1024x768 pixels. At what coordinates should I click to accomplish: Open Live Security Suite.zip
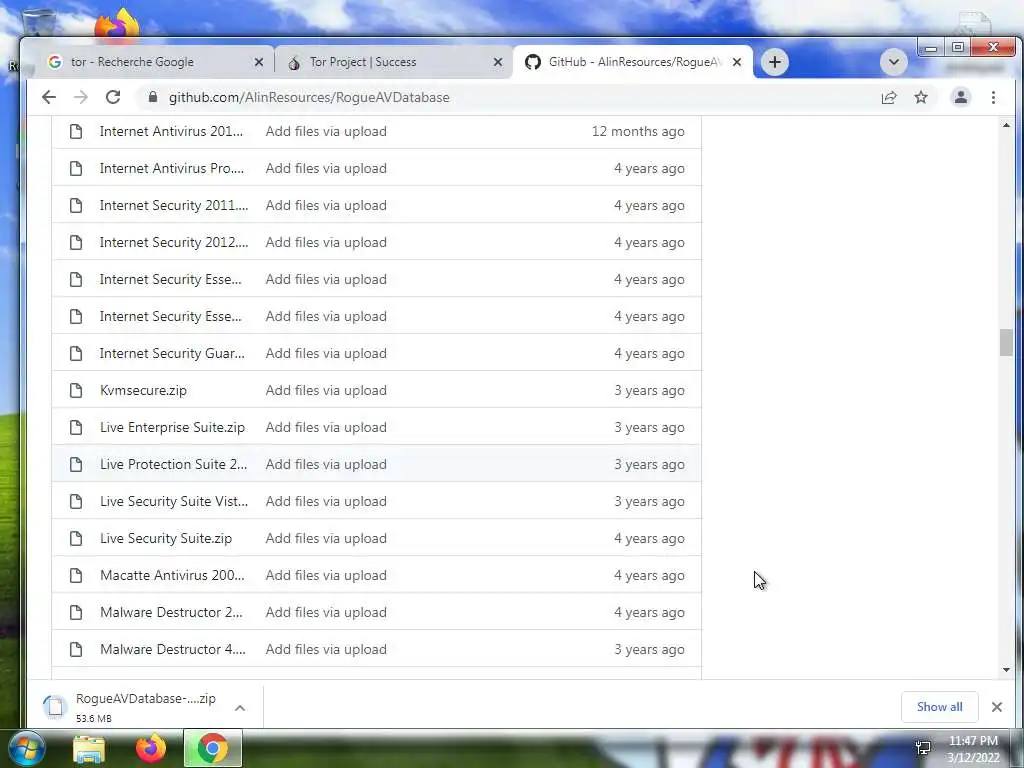(166, 538)
